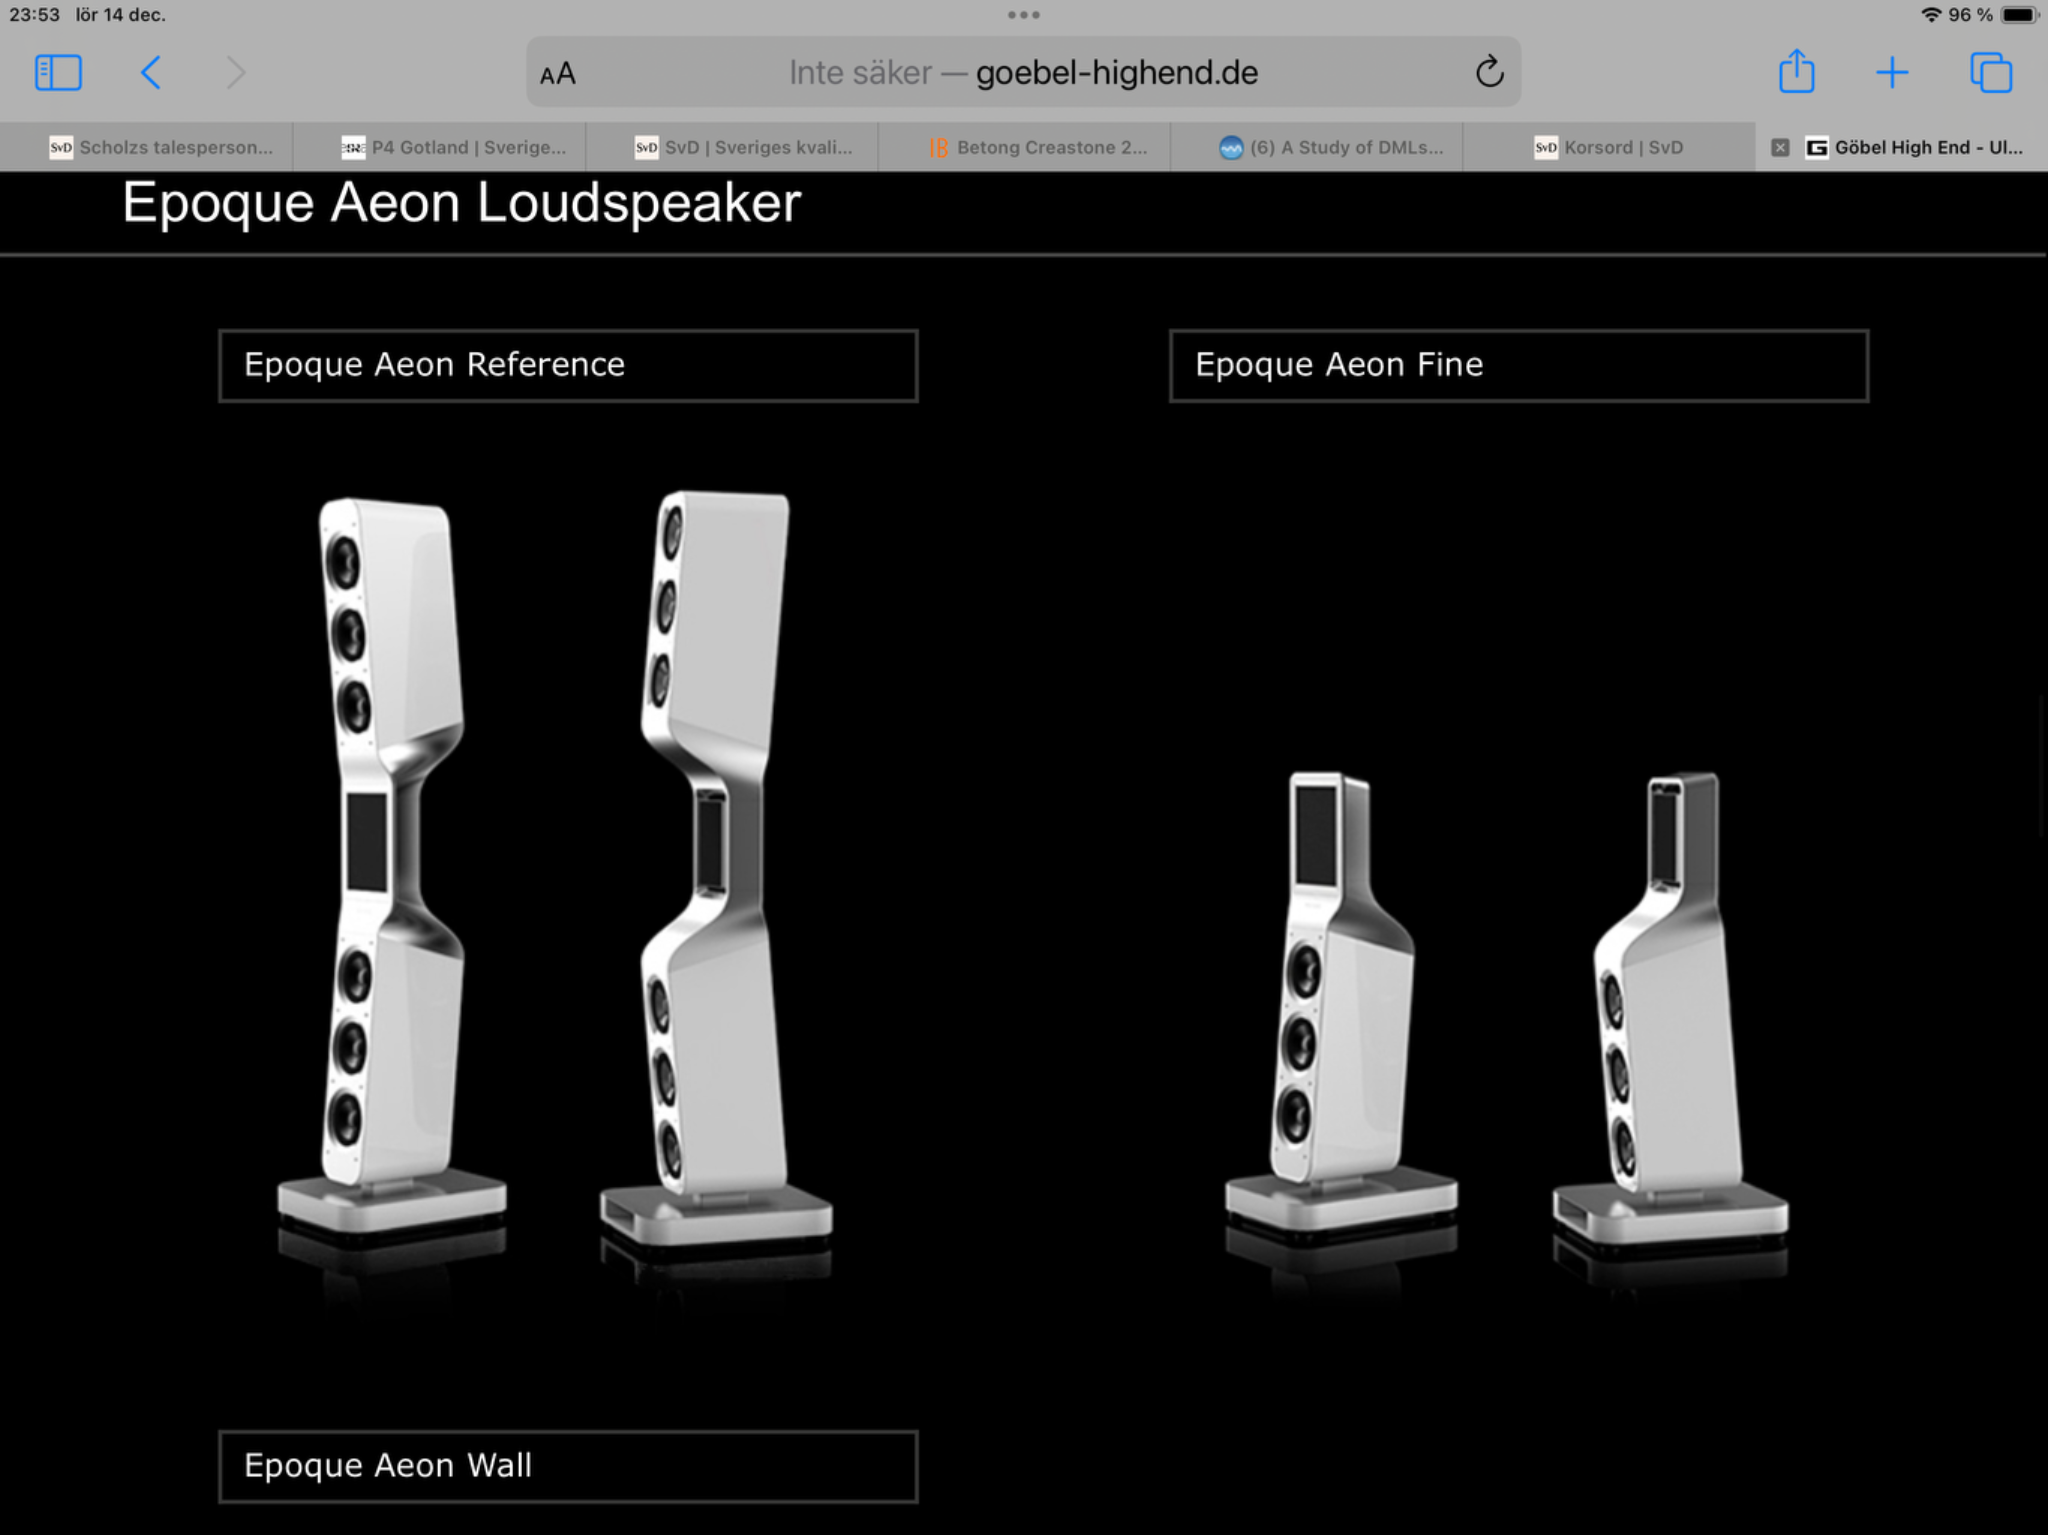This screenshot has height=1535, width=2048.
Task: Tap the three-dot multitasking menu at top
Action: tap(1024, 15)
